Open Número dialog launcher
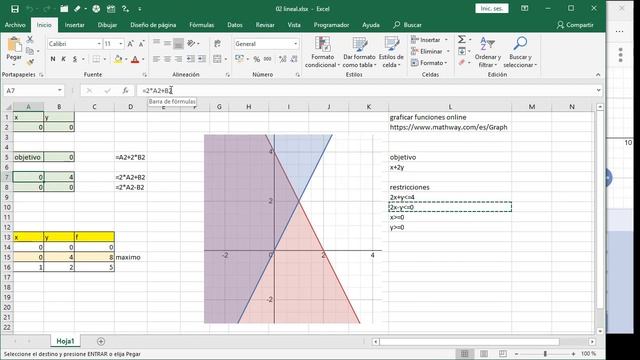 (x=298, y=75)
